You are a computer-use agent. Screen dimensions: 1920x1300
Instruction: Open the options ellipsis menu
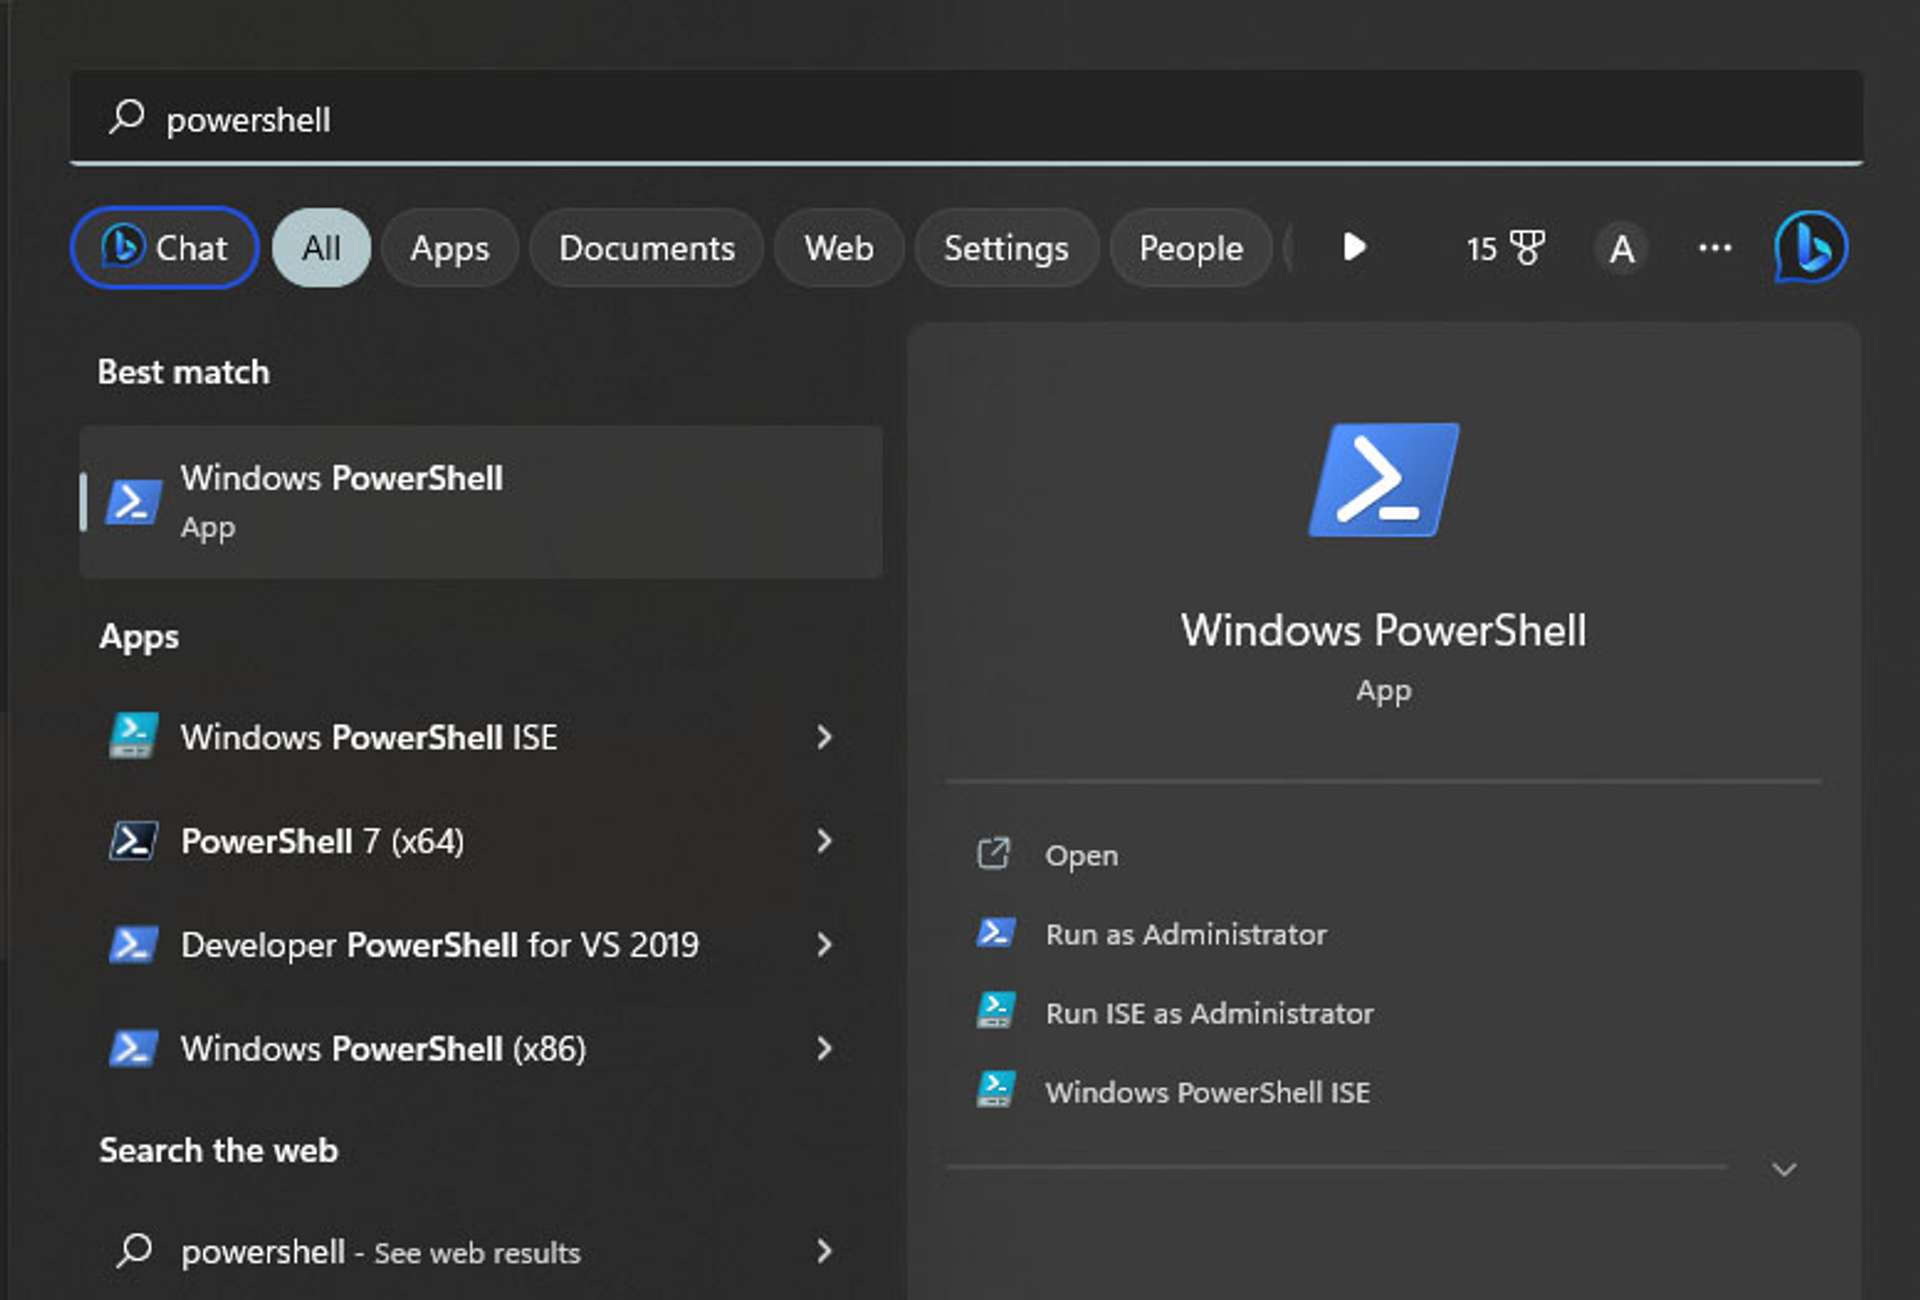[x=1714, y=248]
